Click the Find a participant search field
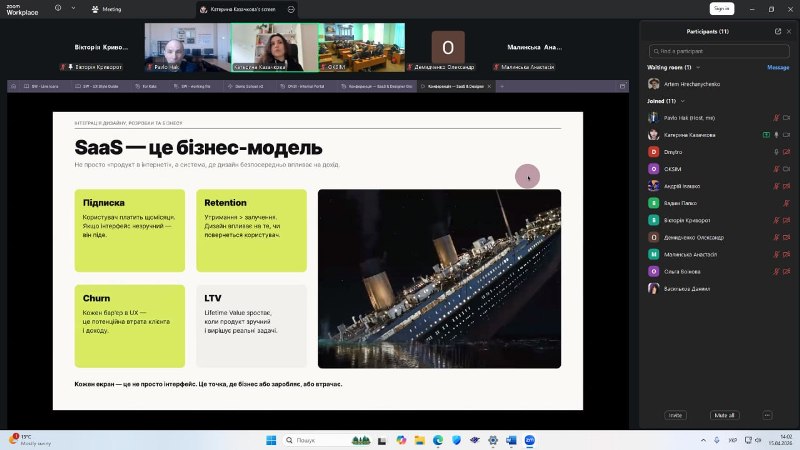This screenshot has width=800, height=450. click(x=719, y=51)
